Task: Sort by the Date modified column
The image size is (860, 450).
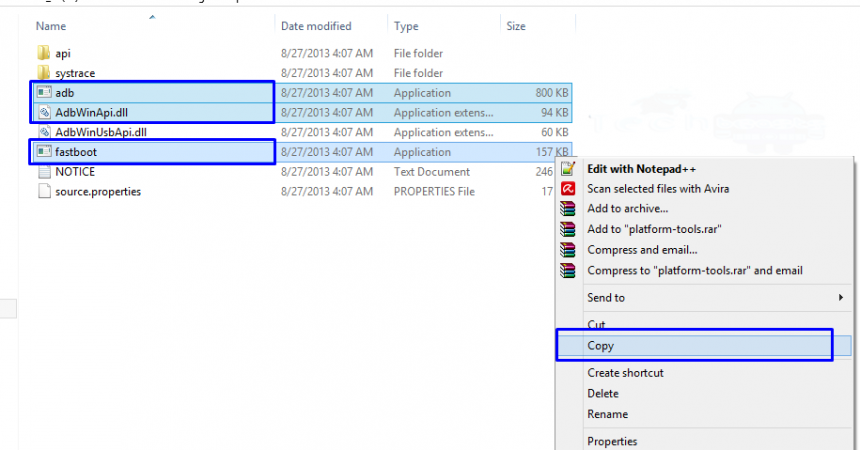Action: click(x=316, y=26)
